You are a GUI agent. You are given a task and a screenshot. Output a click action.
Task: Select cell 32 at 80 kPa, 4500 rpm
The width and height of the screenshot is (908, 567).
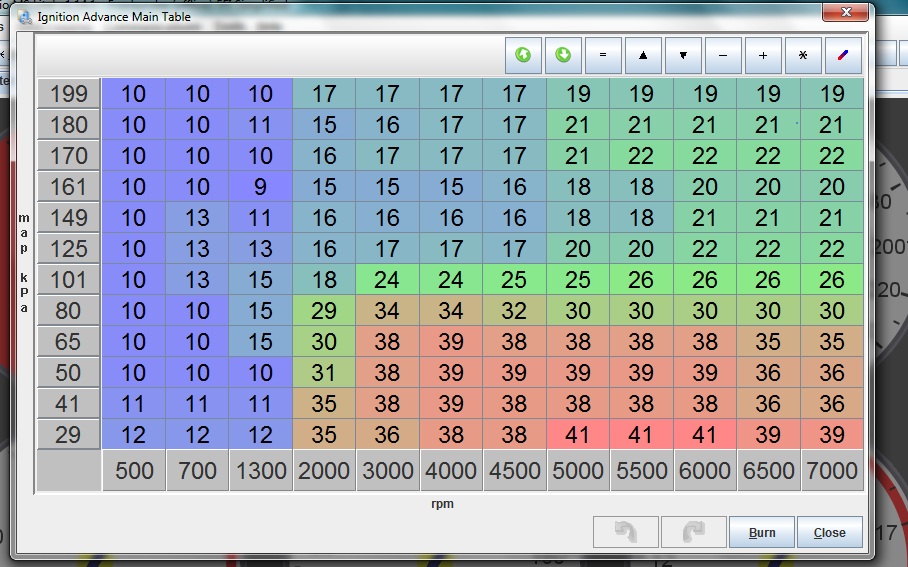coord(514,310)
